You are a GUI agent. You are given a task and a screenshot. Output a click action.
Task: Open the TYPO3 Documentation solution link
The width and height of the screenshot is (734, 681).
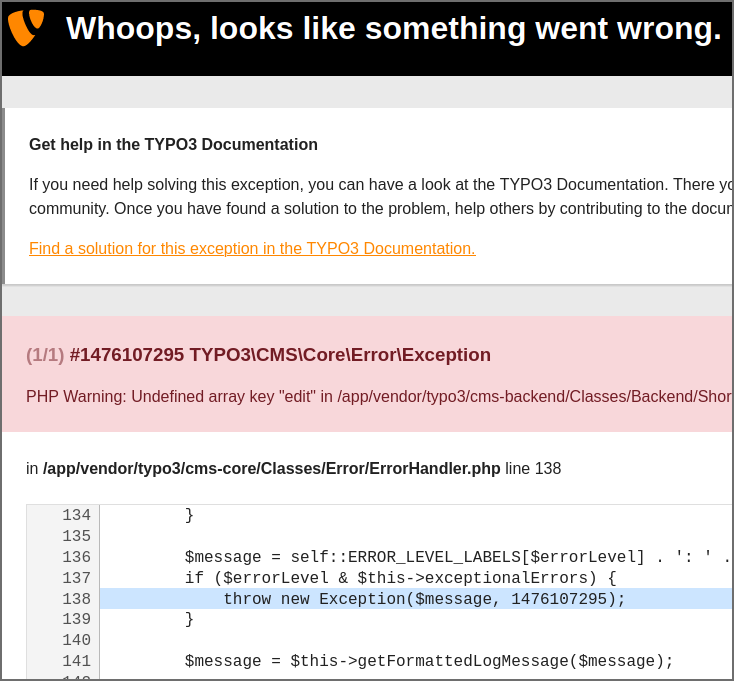click(252, 248)
